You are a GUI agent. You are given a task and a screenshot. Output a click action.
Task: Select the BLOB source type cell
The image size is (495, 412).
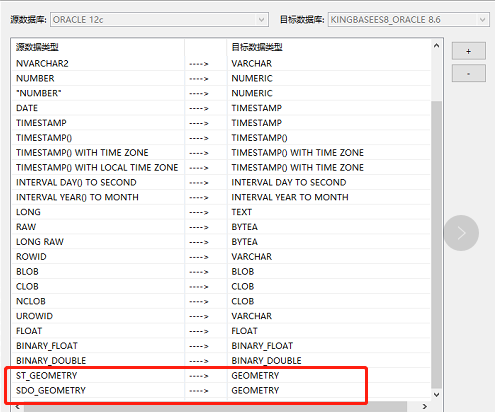pos(27,271)
